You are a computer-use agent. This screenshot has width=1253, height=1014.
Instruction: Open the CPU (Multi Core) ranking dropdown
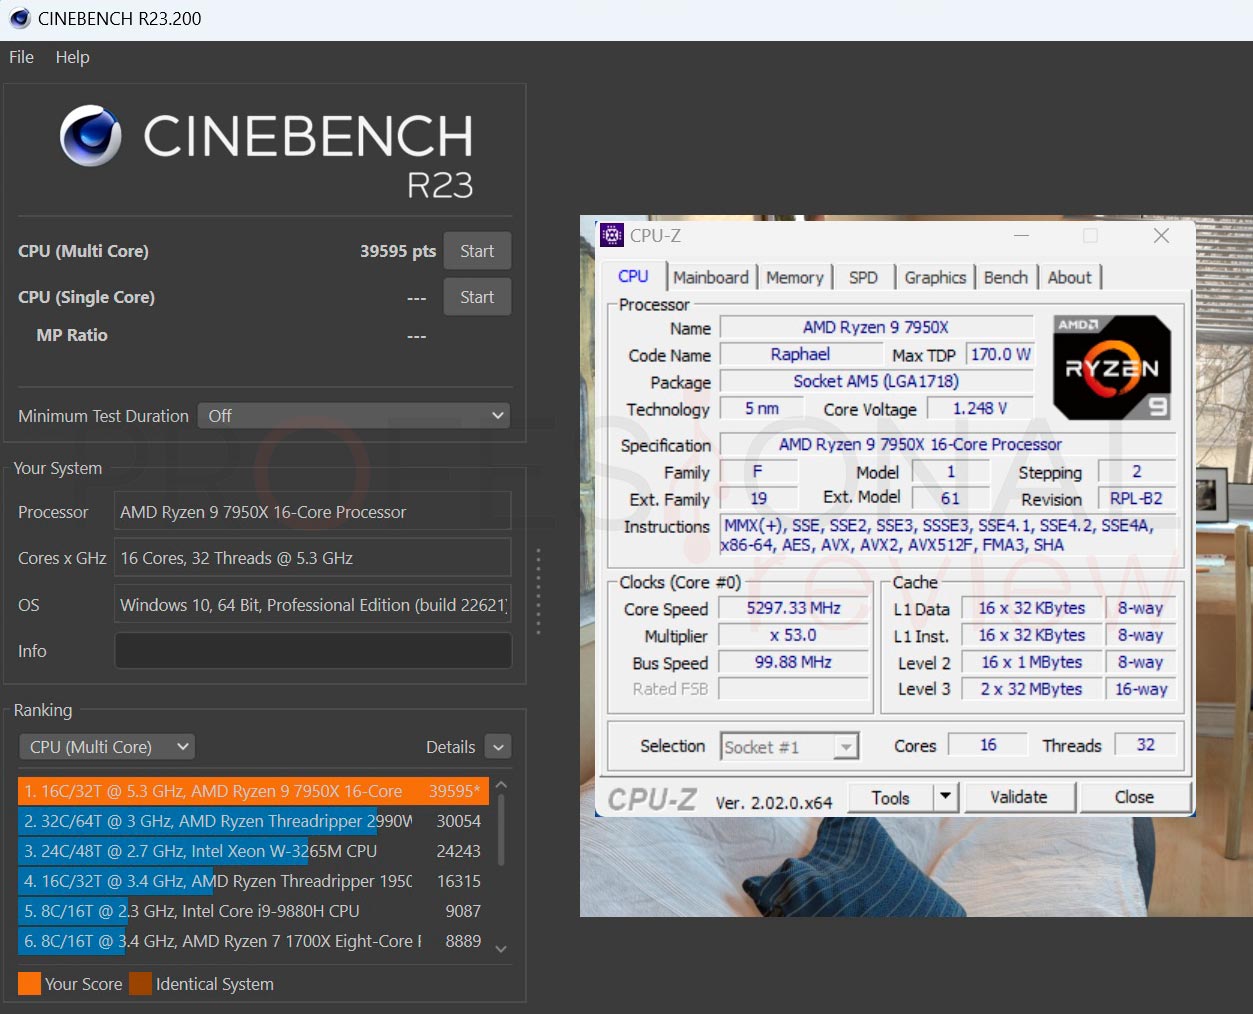pyautogui.click(x=107, y=747)
